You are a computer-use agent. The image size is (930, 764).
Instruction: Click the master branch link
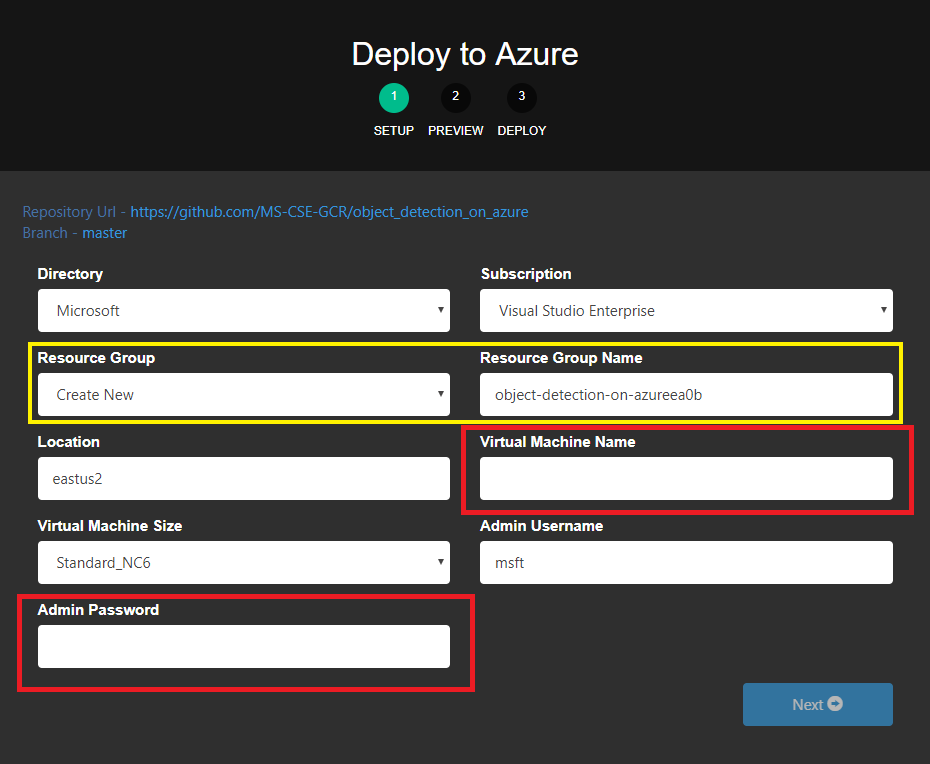[104, 233]
